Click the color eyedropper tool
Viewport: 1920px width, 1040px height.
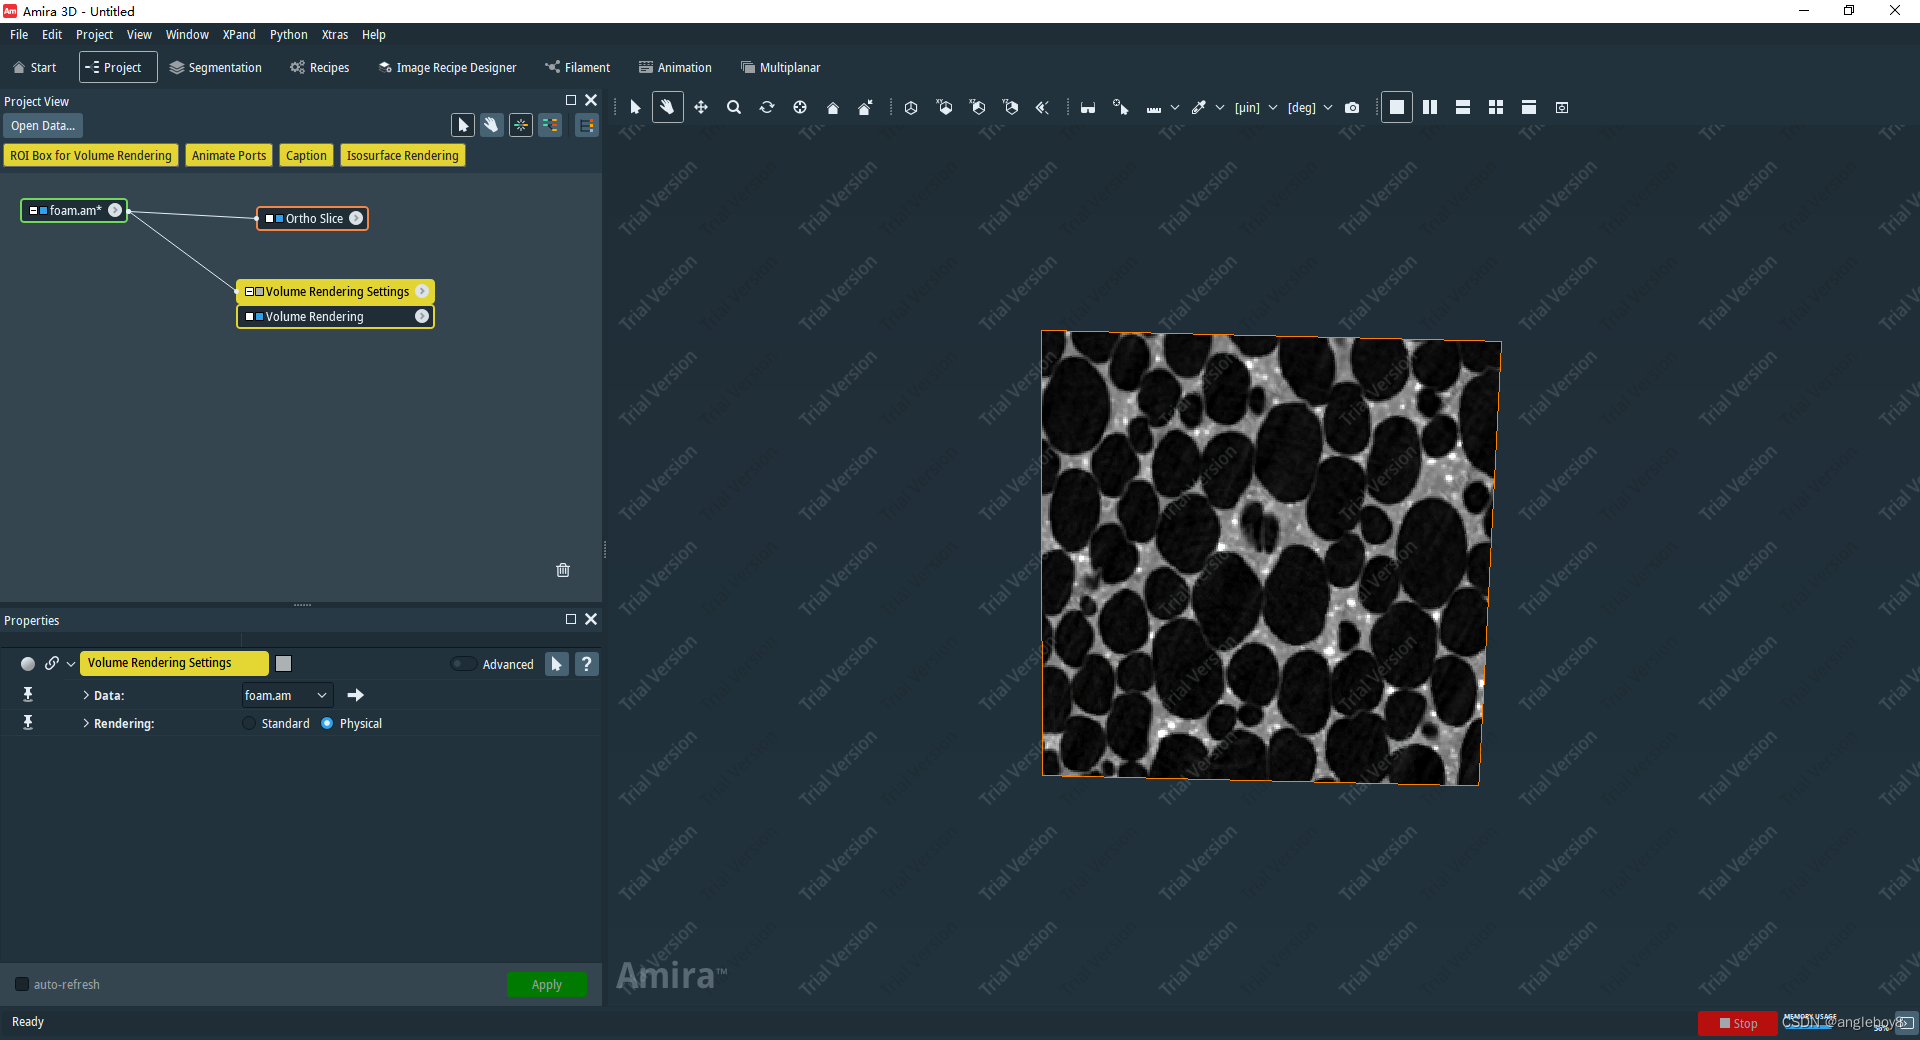[x=1199, y=107]
